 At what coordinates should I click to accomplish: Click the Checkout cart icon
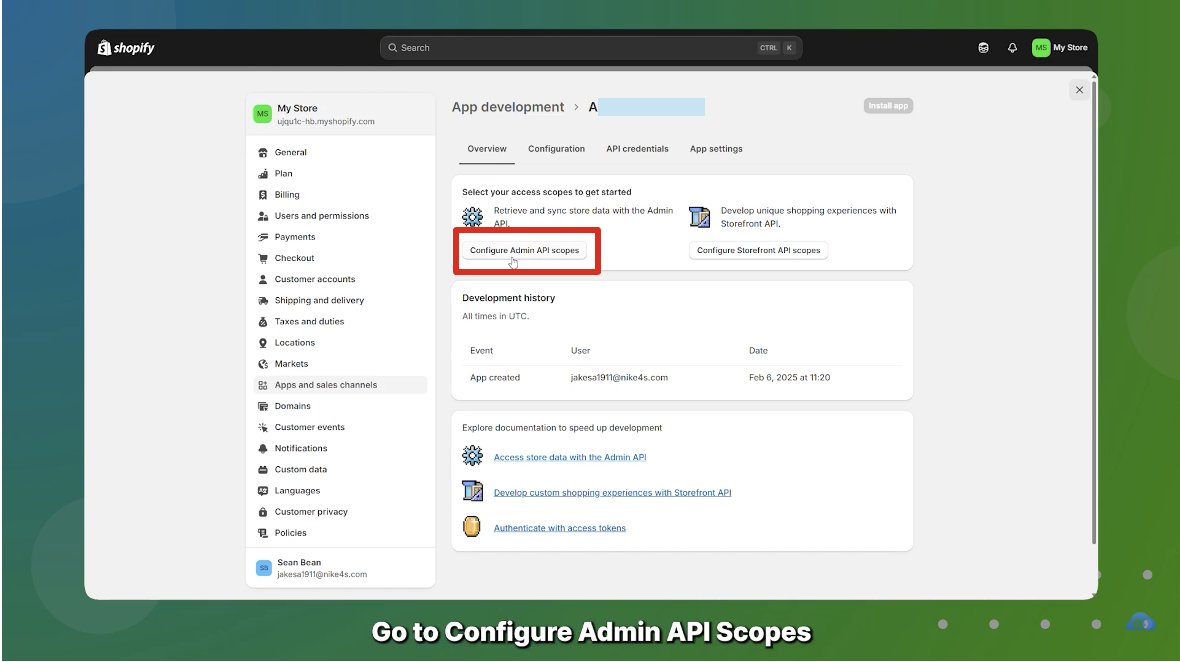coord(263,258)
